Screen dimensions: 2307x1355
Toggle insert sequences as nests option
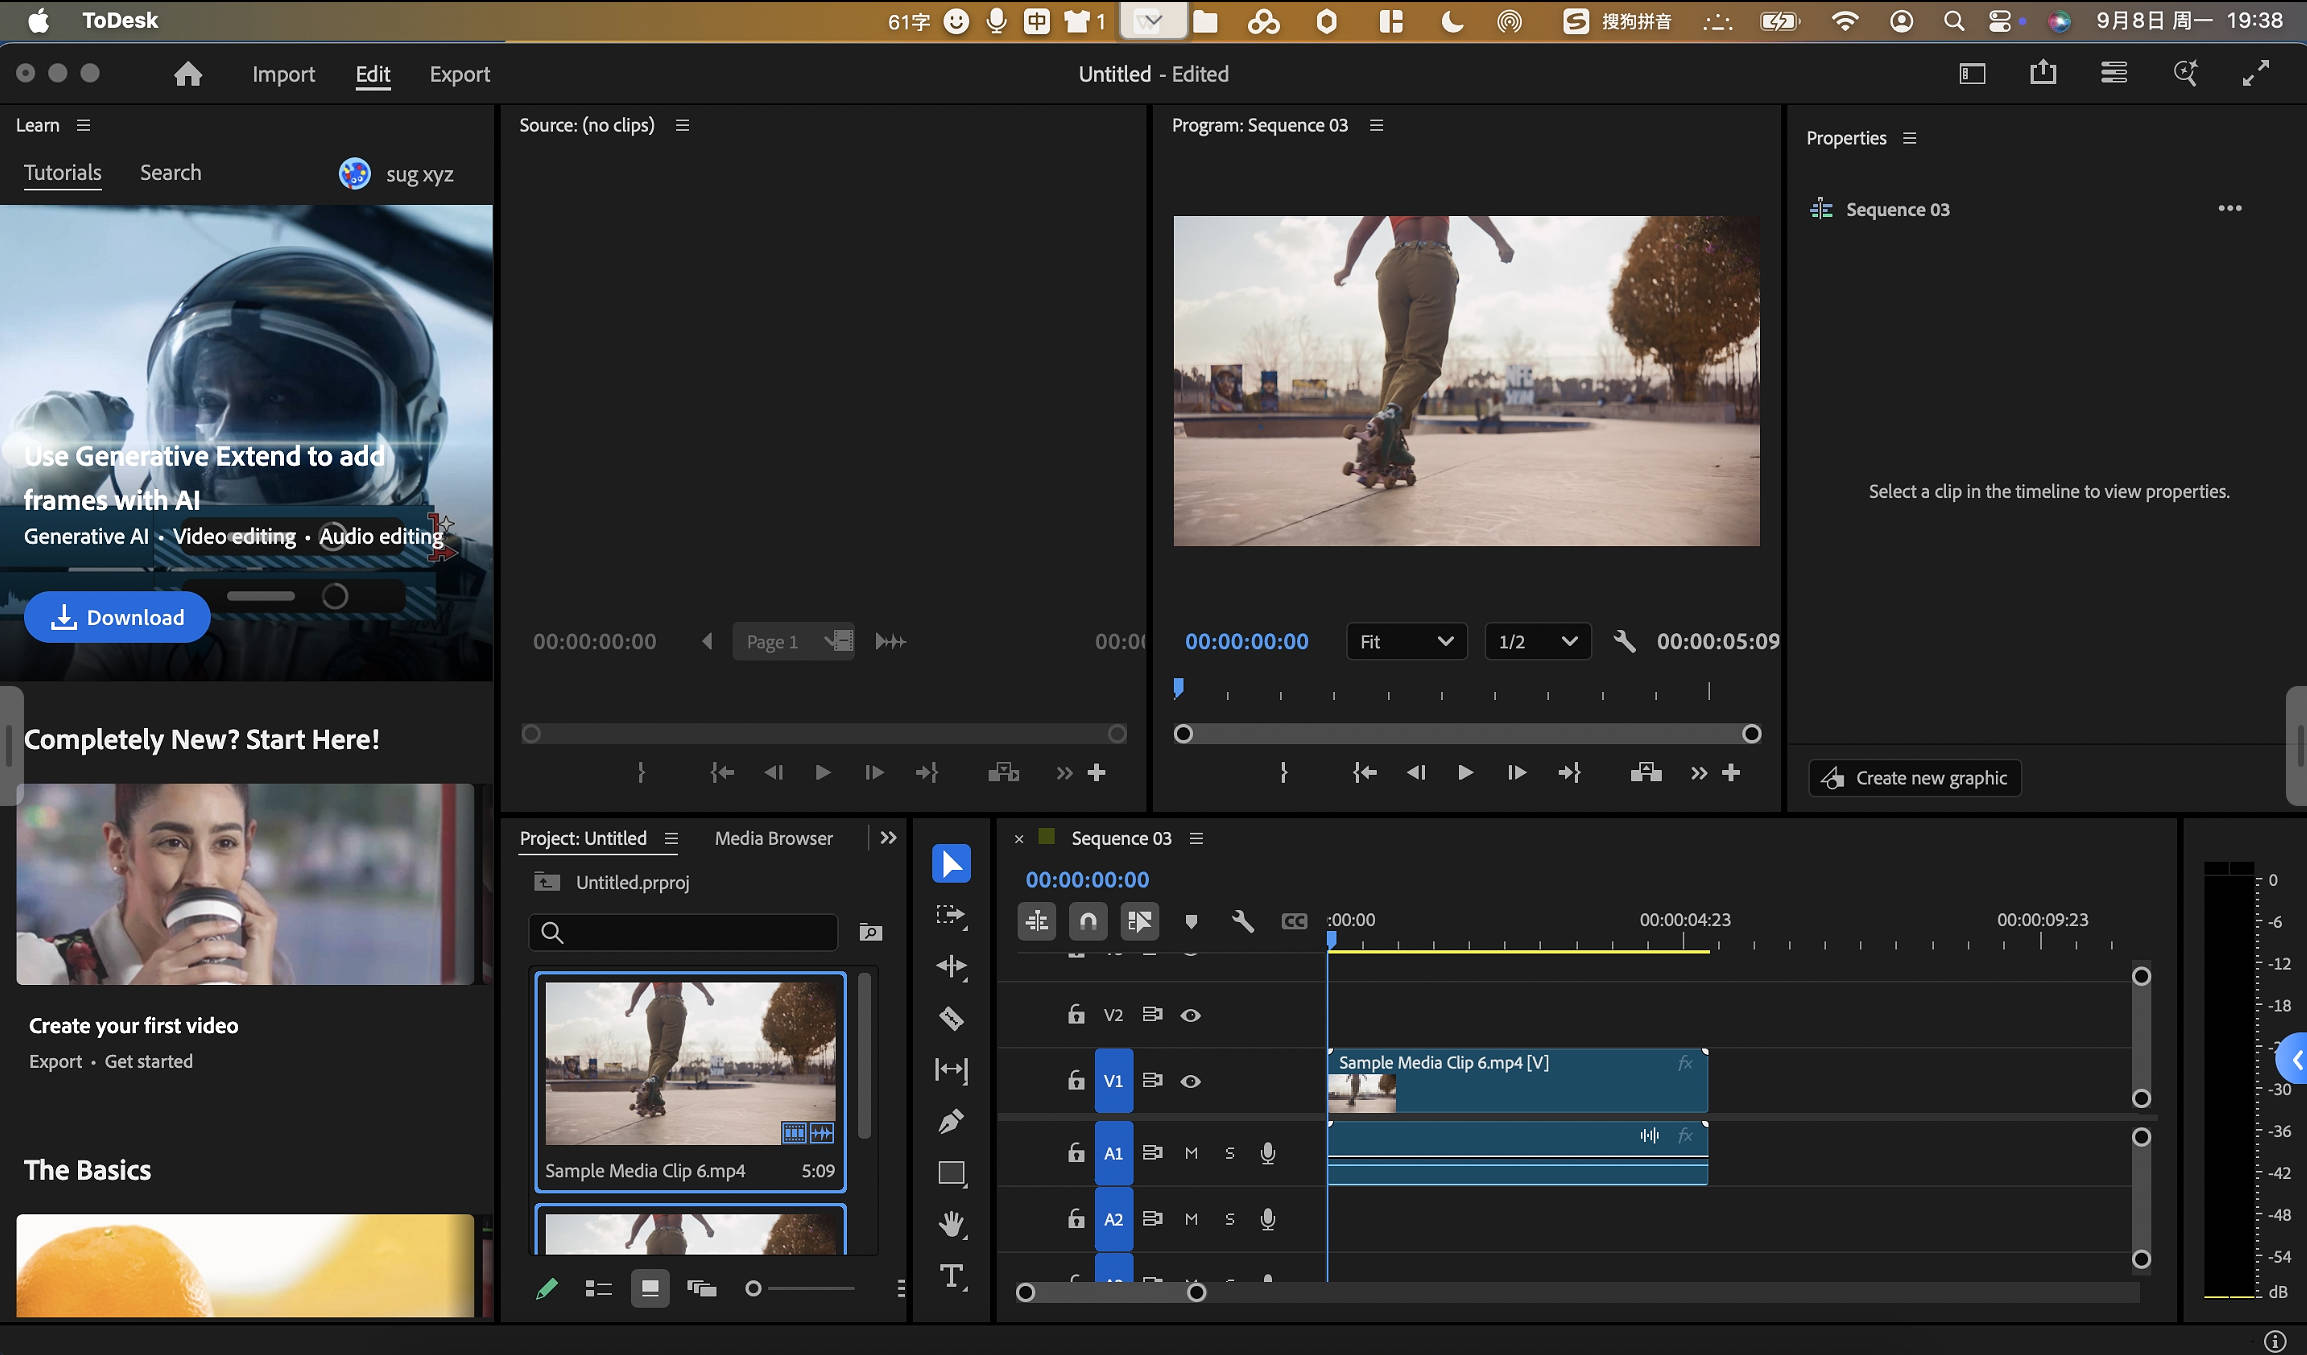point(1037,921)
